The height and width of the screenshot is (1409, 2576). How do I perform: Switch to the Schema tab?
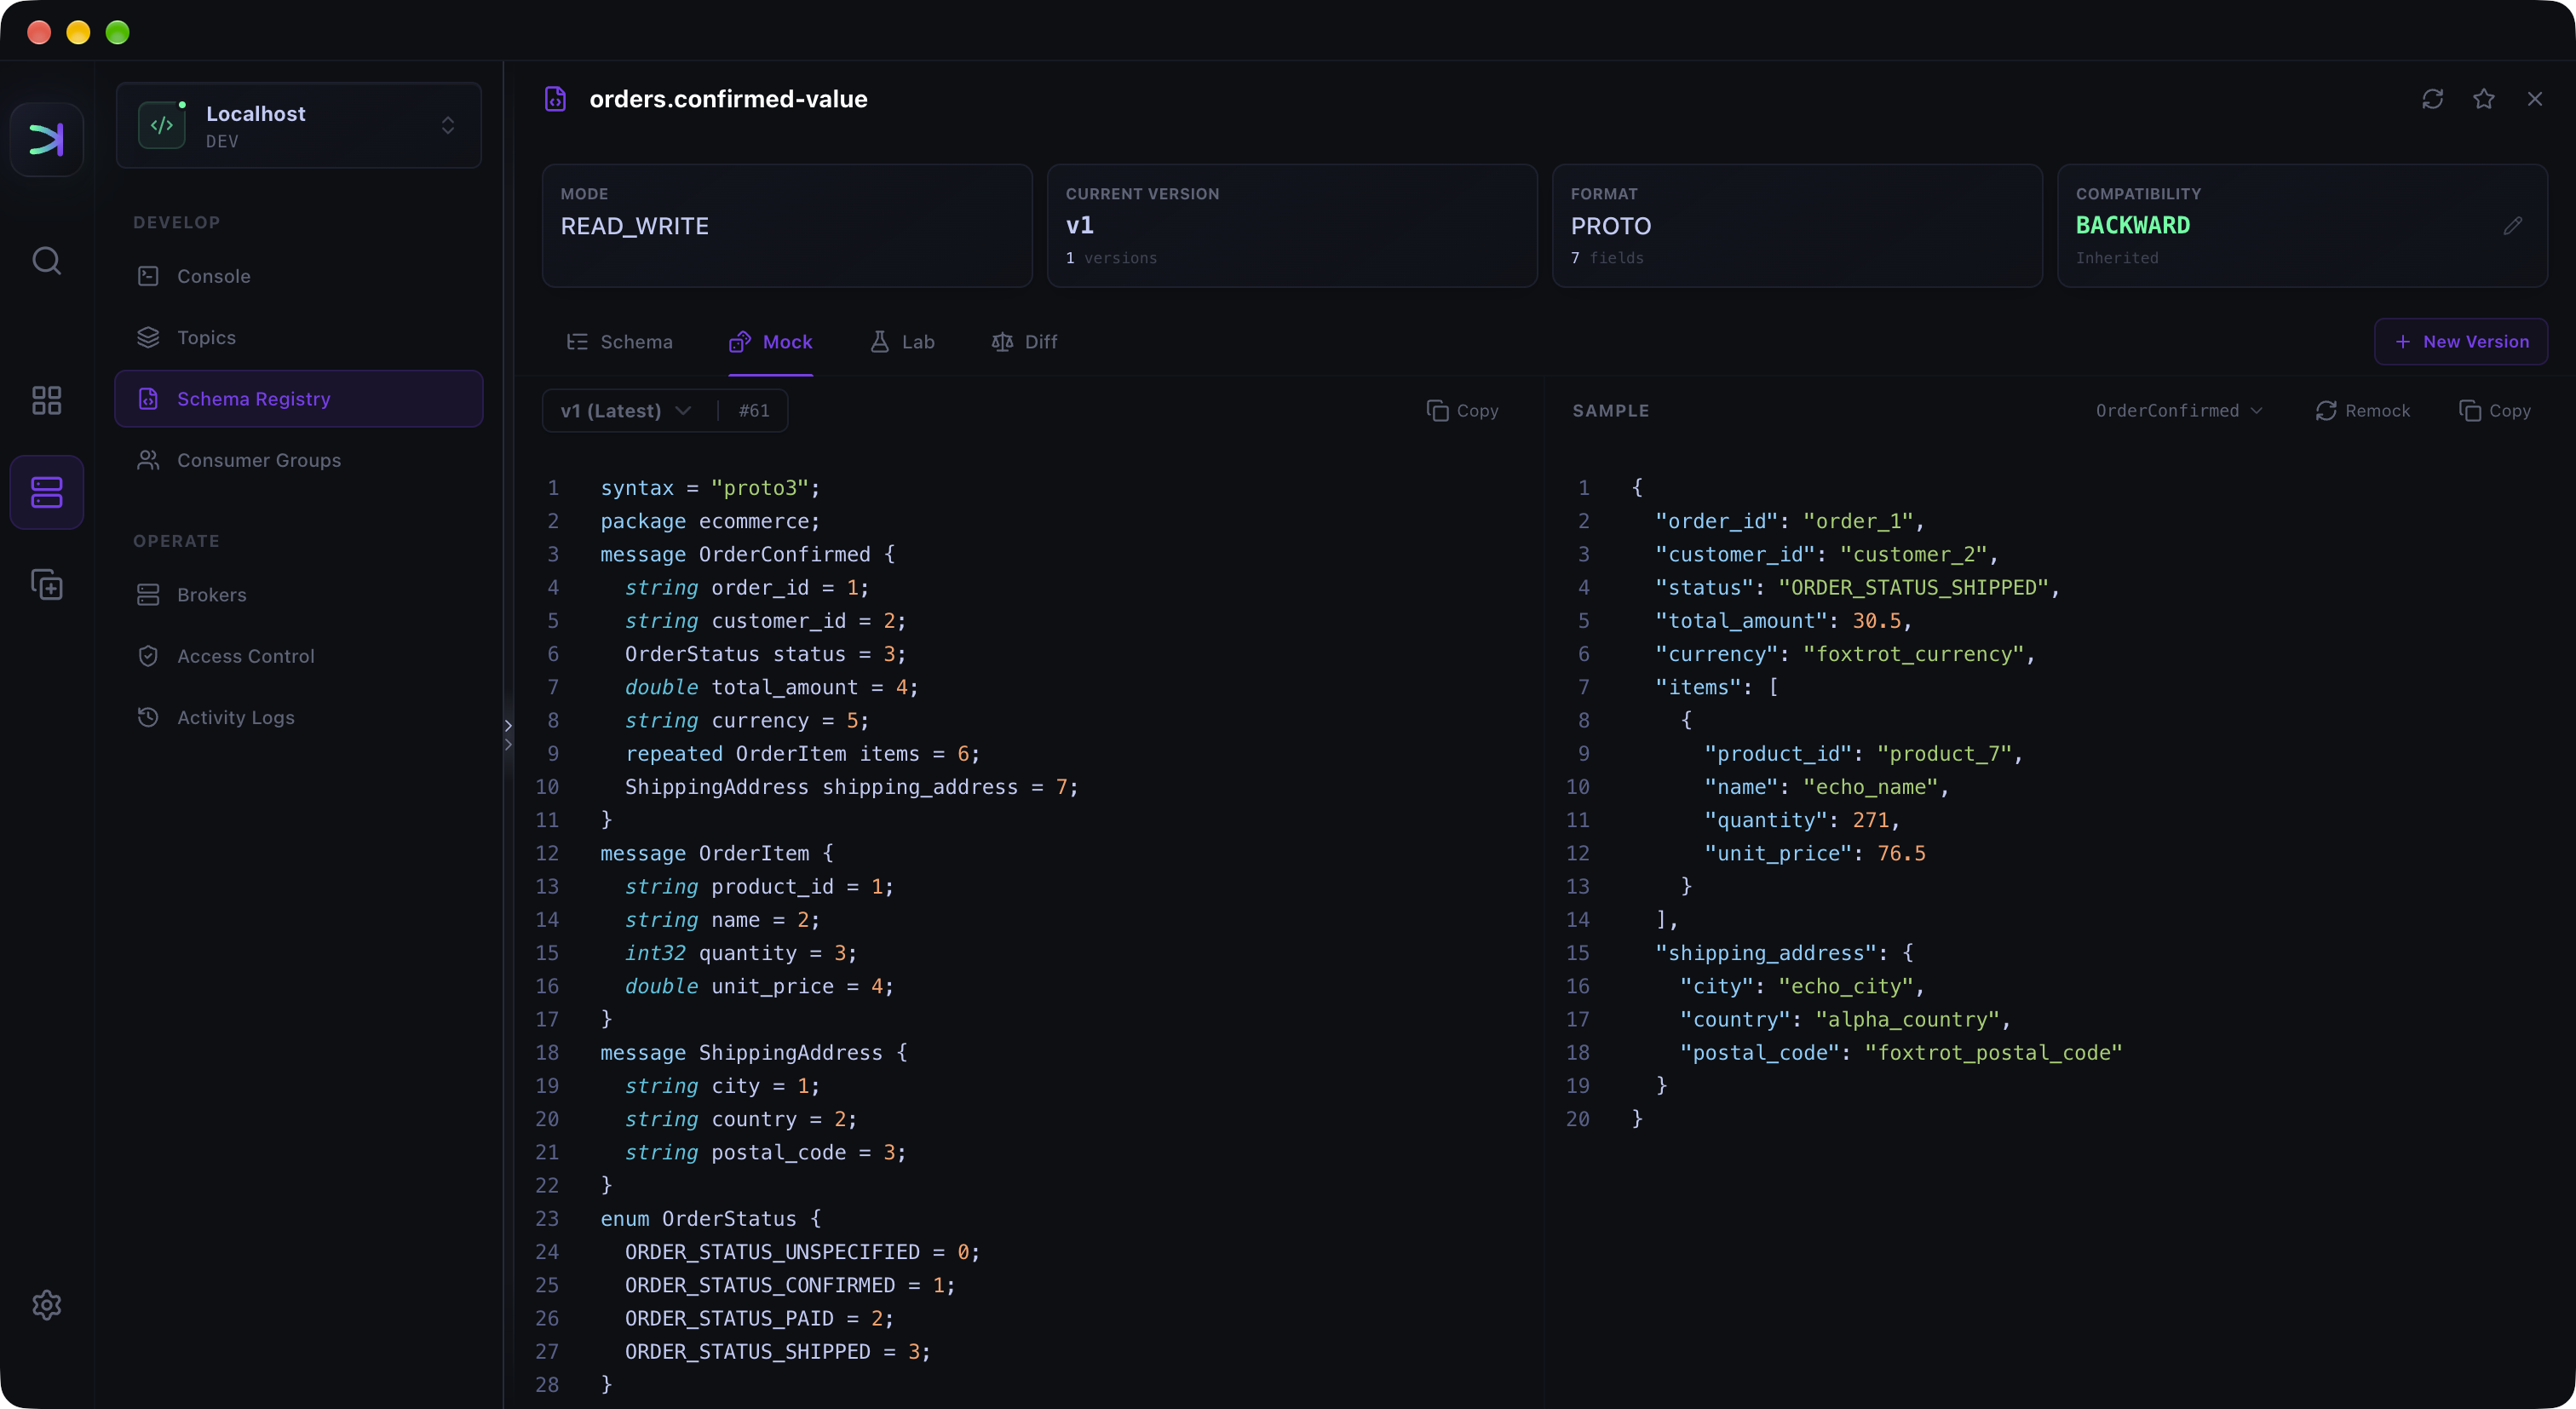pos(620,342)
